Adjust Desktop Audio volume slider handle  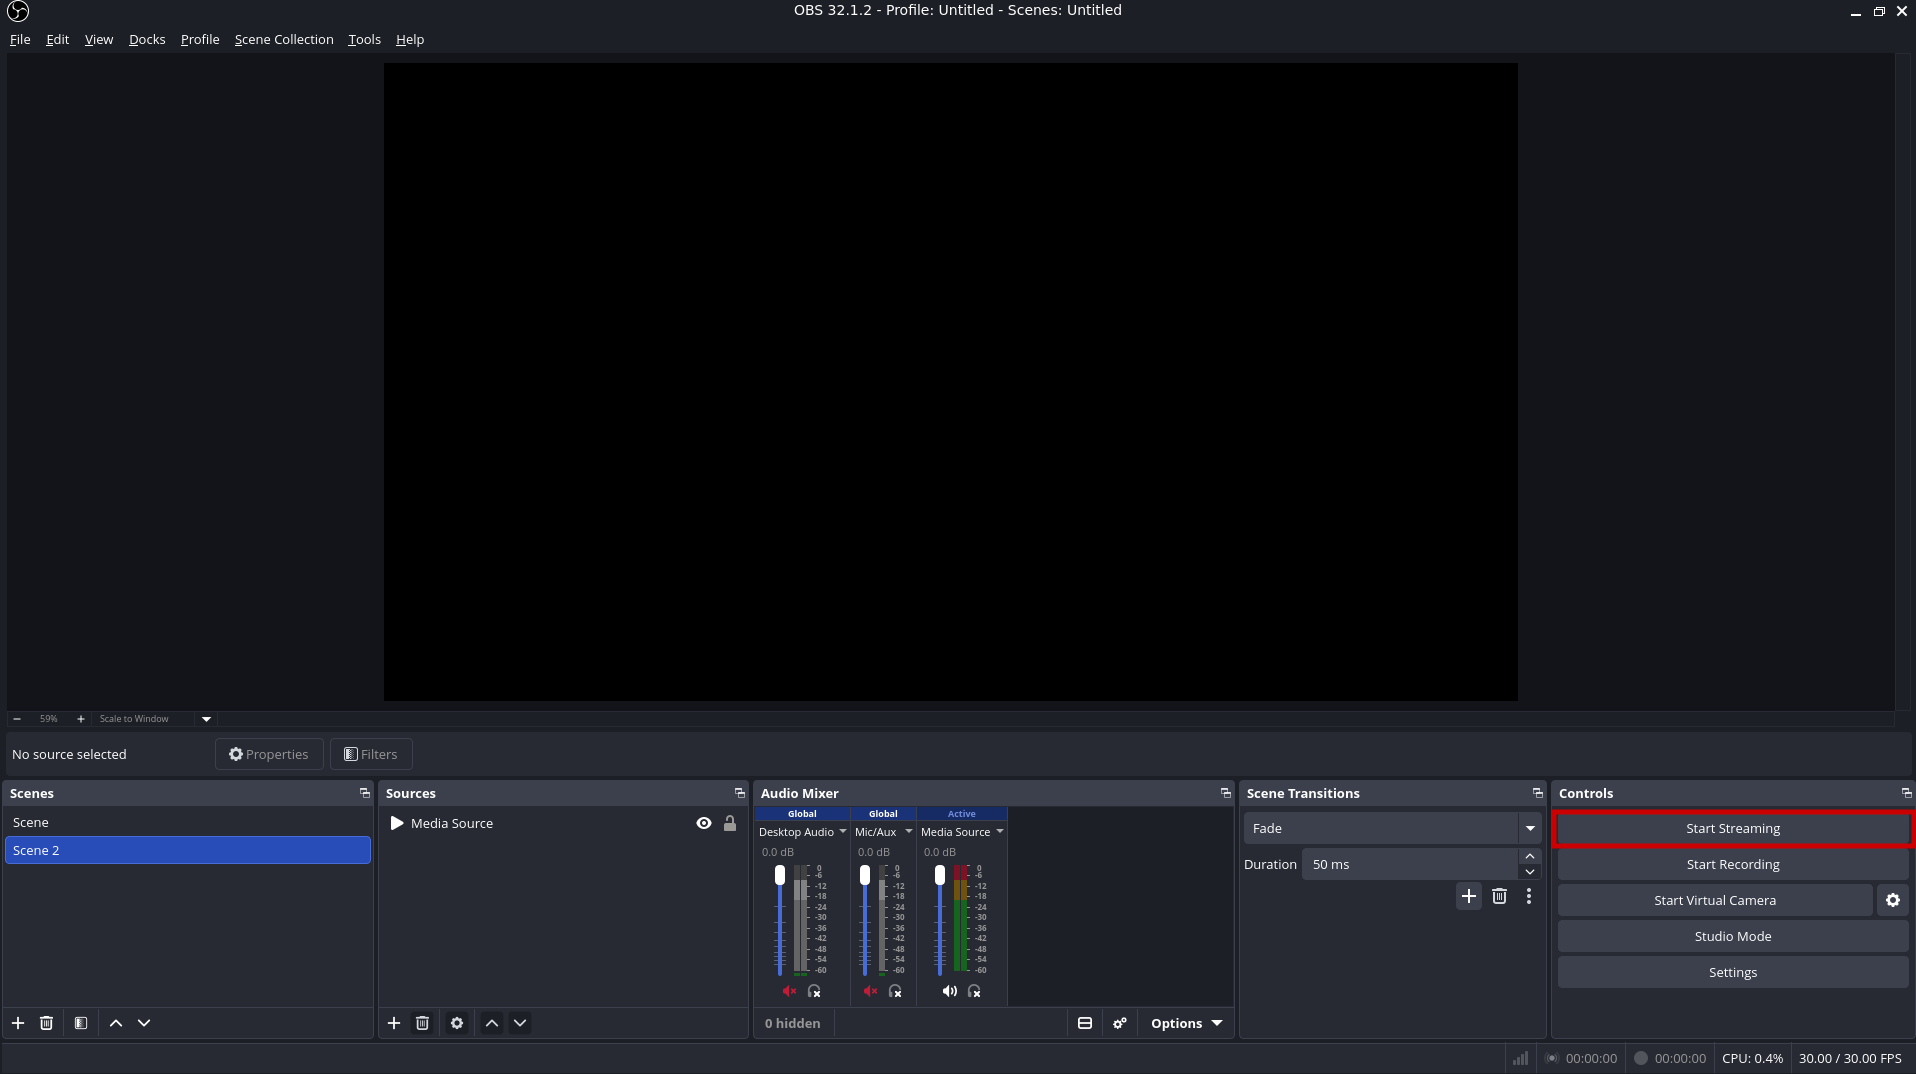pos(780,875)
